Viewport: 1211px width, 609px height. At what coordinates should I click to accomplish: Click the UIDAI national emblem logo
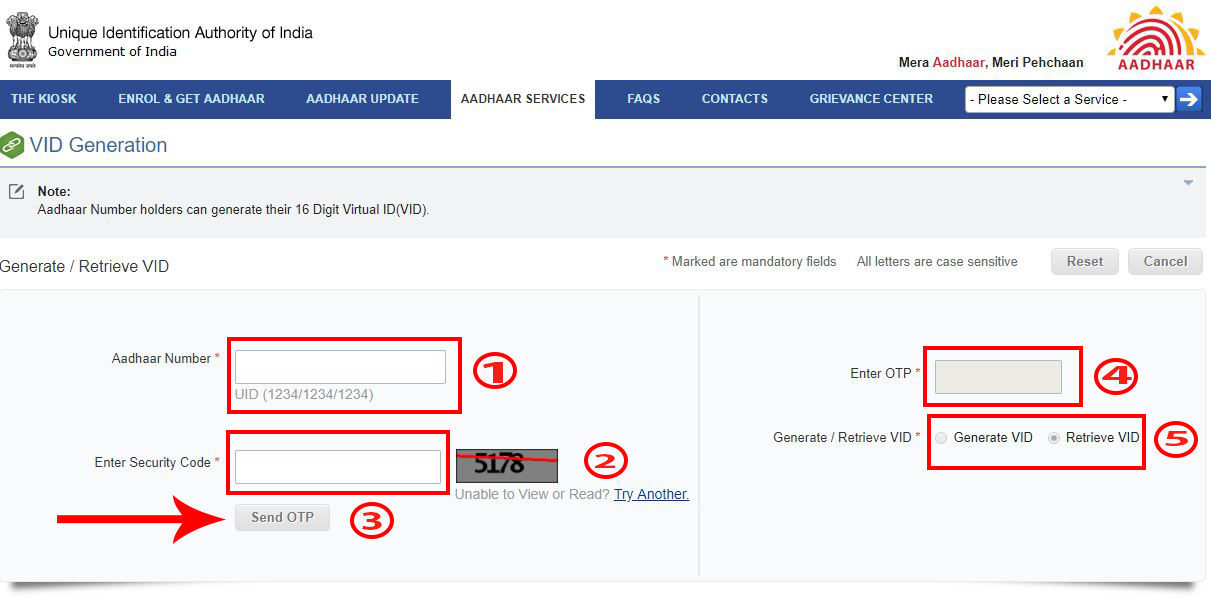(x=22, y=40)
